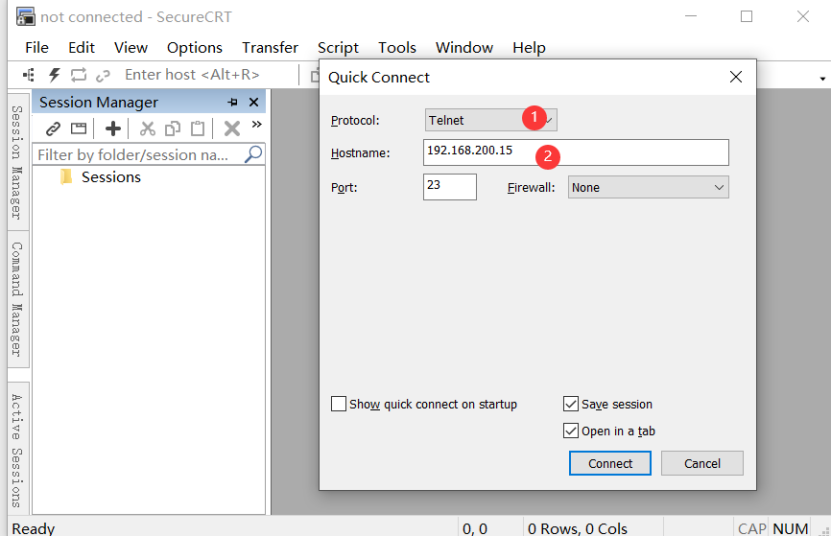Click the connect-in-tab icon in Session Manager
Image resolution: width=831 pixels, height=537 pixels.
(x=78, y=128)
